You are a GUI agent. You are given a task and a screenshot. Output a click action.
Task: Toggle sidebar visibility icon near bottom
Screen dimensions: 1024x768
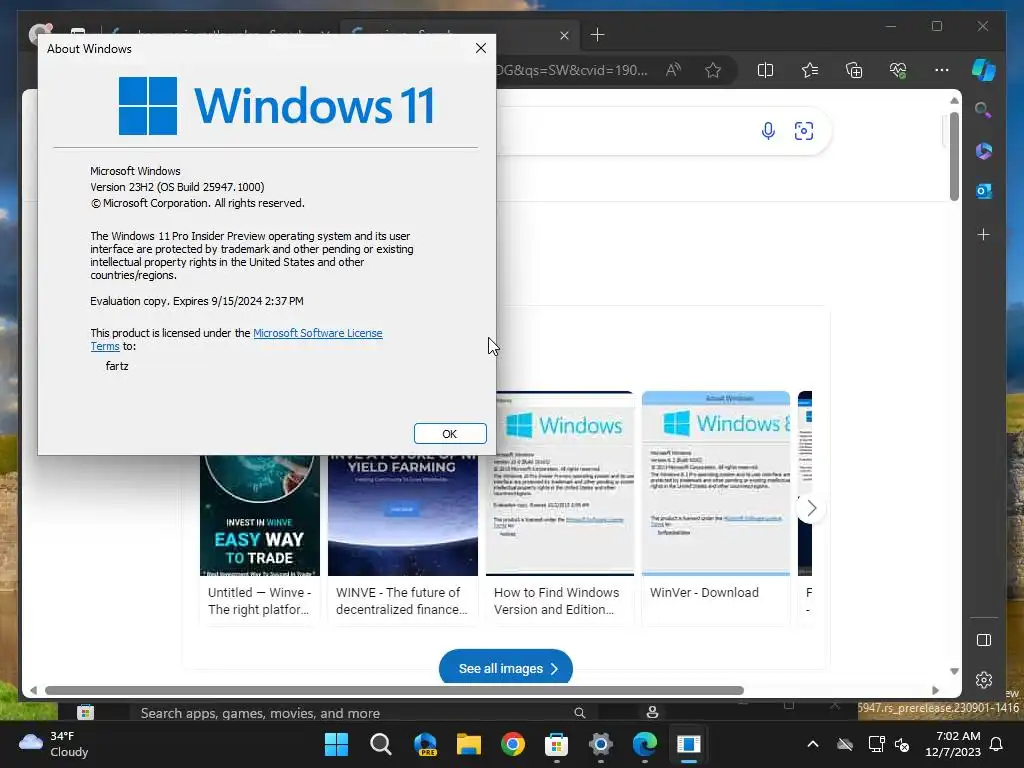pyautogui.click(x=984, y=640)
